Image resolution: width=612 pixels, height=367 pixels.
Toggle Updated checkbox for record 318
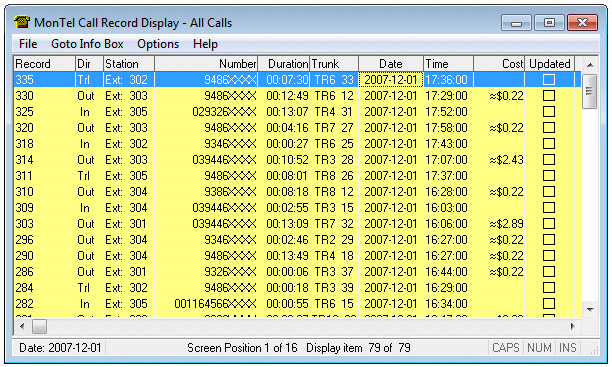pyautogui.click(x=549, y=144)
